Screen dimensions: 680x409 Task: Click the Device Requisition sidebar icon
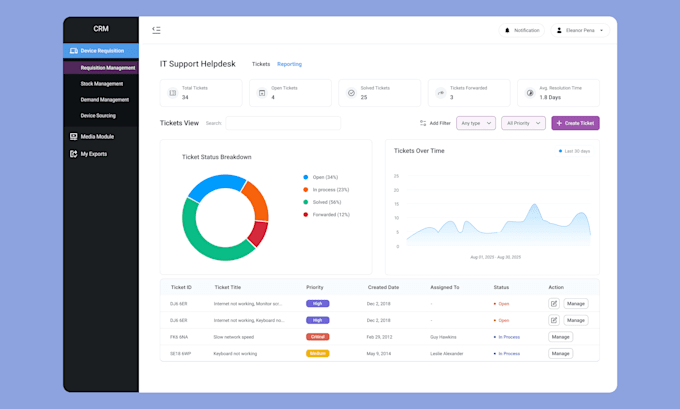pyautogui.click(x=74, y=51)
